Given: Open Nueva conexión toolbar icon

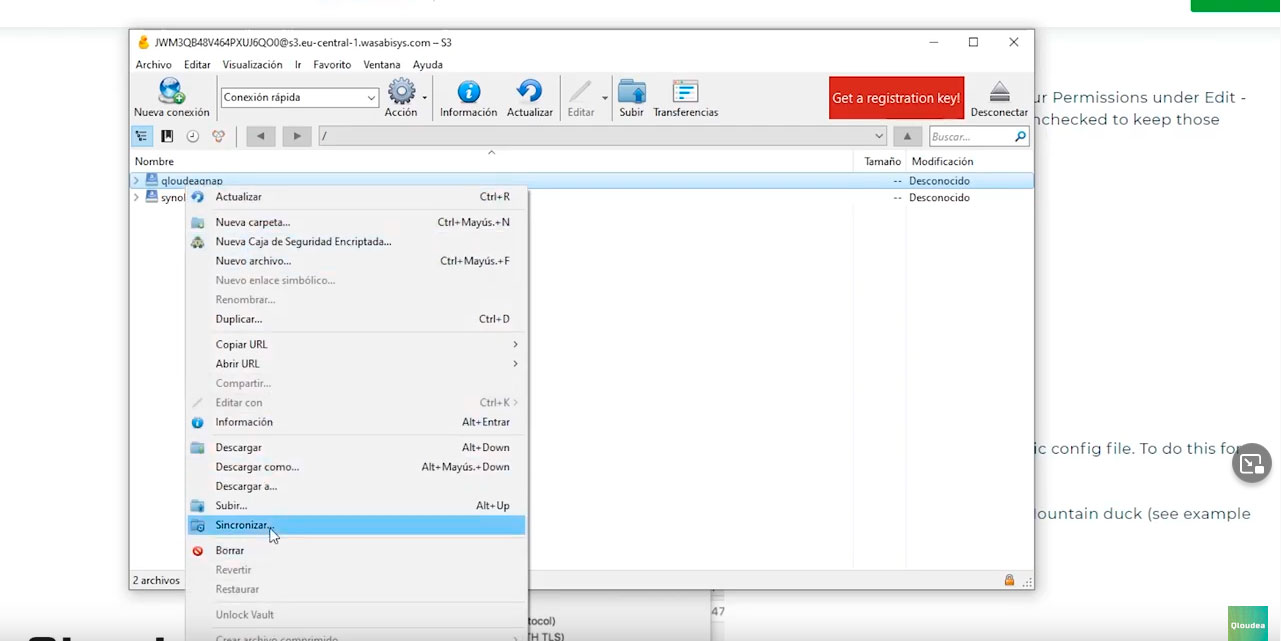Looking at the screenshot, I should pos(172,91).
